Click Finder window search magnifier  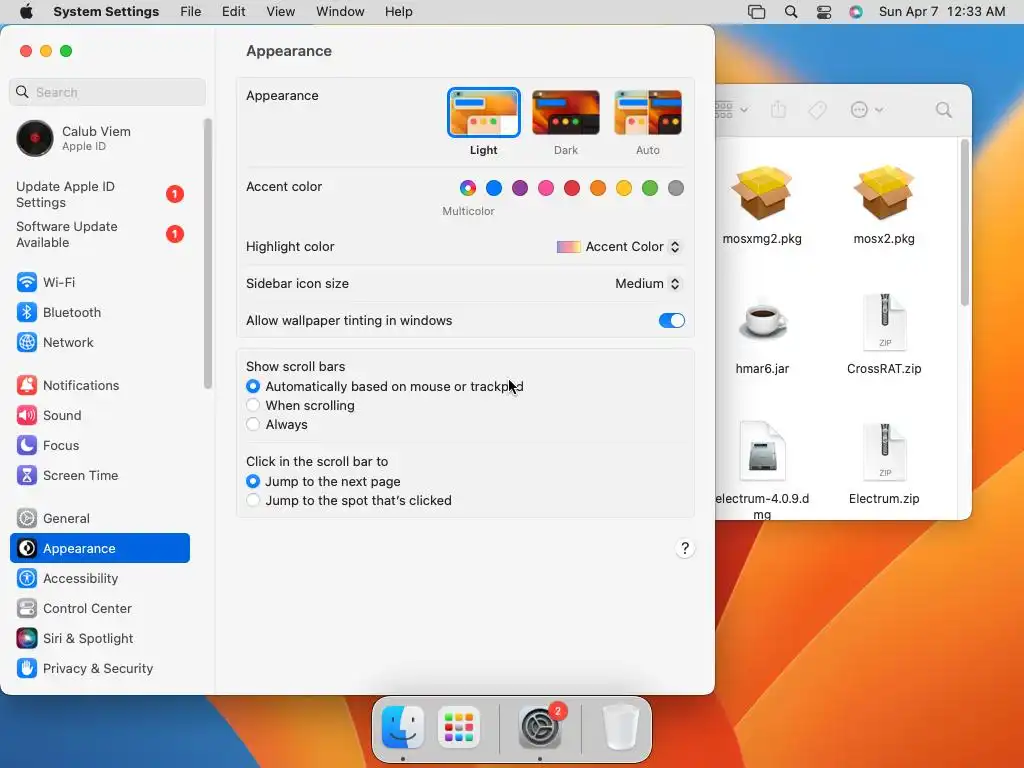click(943, 110)
